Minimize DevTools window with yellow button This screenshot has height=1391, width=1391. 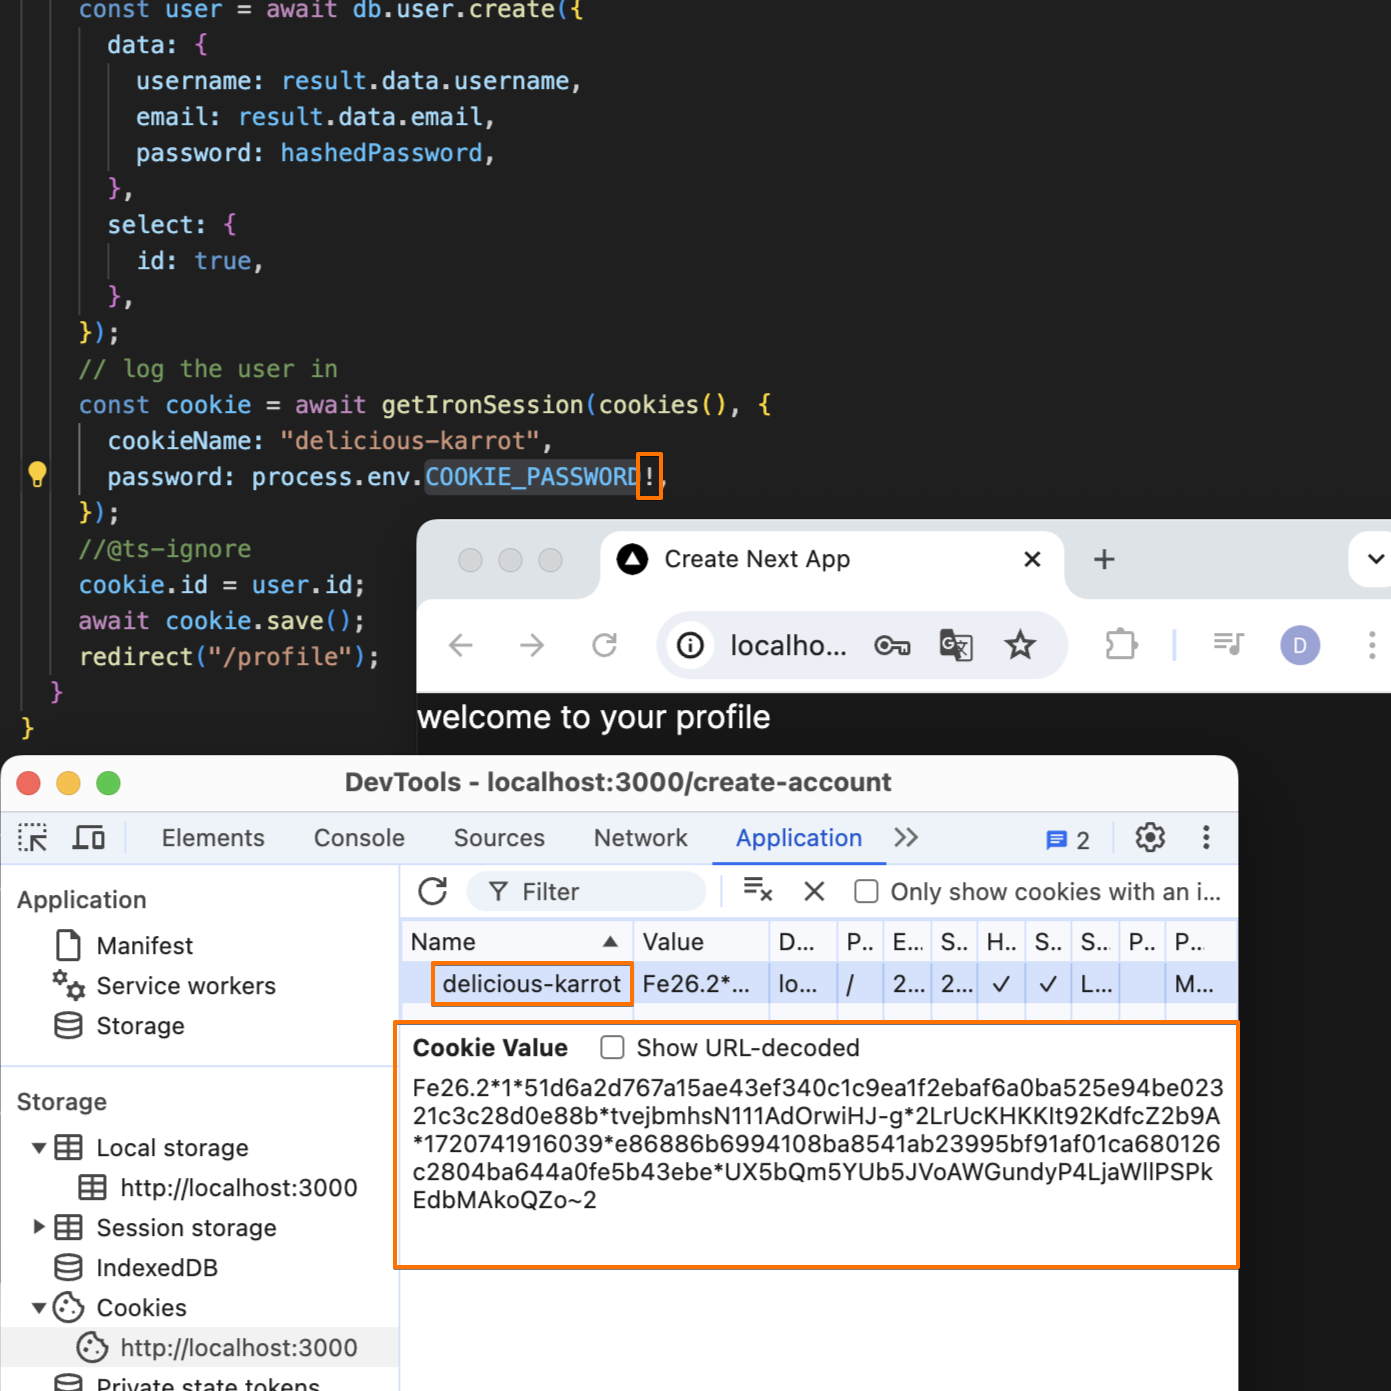tap(68, 783)
